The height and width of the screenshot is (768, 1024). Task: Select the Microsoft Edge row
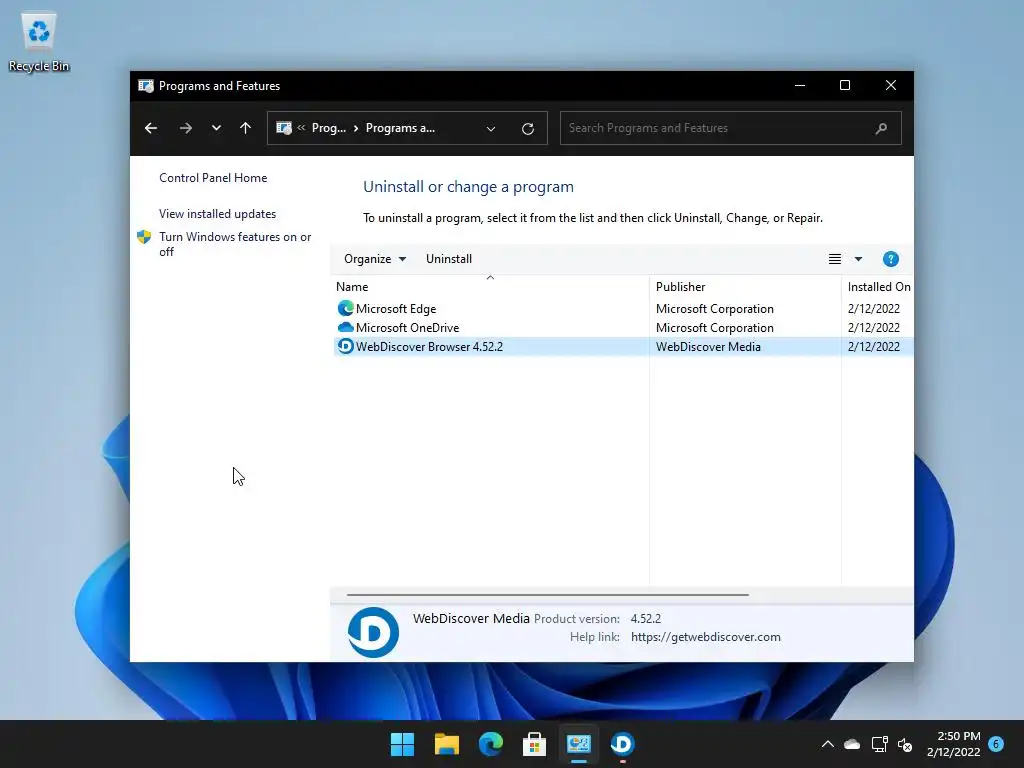pos(623,308)
